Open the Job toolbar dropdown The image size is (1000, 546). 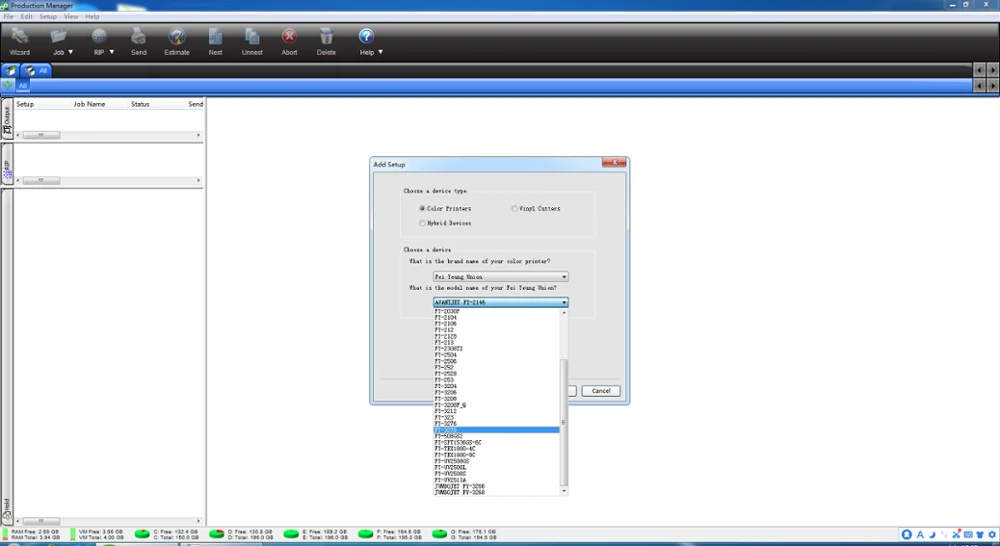pyautogui.click(x=62, y=42)
